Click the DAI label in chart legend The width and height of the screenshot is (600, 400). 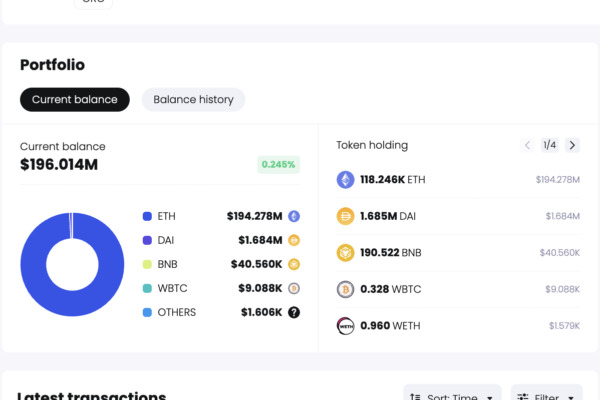166,240
